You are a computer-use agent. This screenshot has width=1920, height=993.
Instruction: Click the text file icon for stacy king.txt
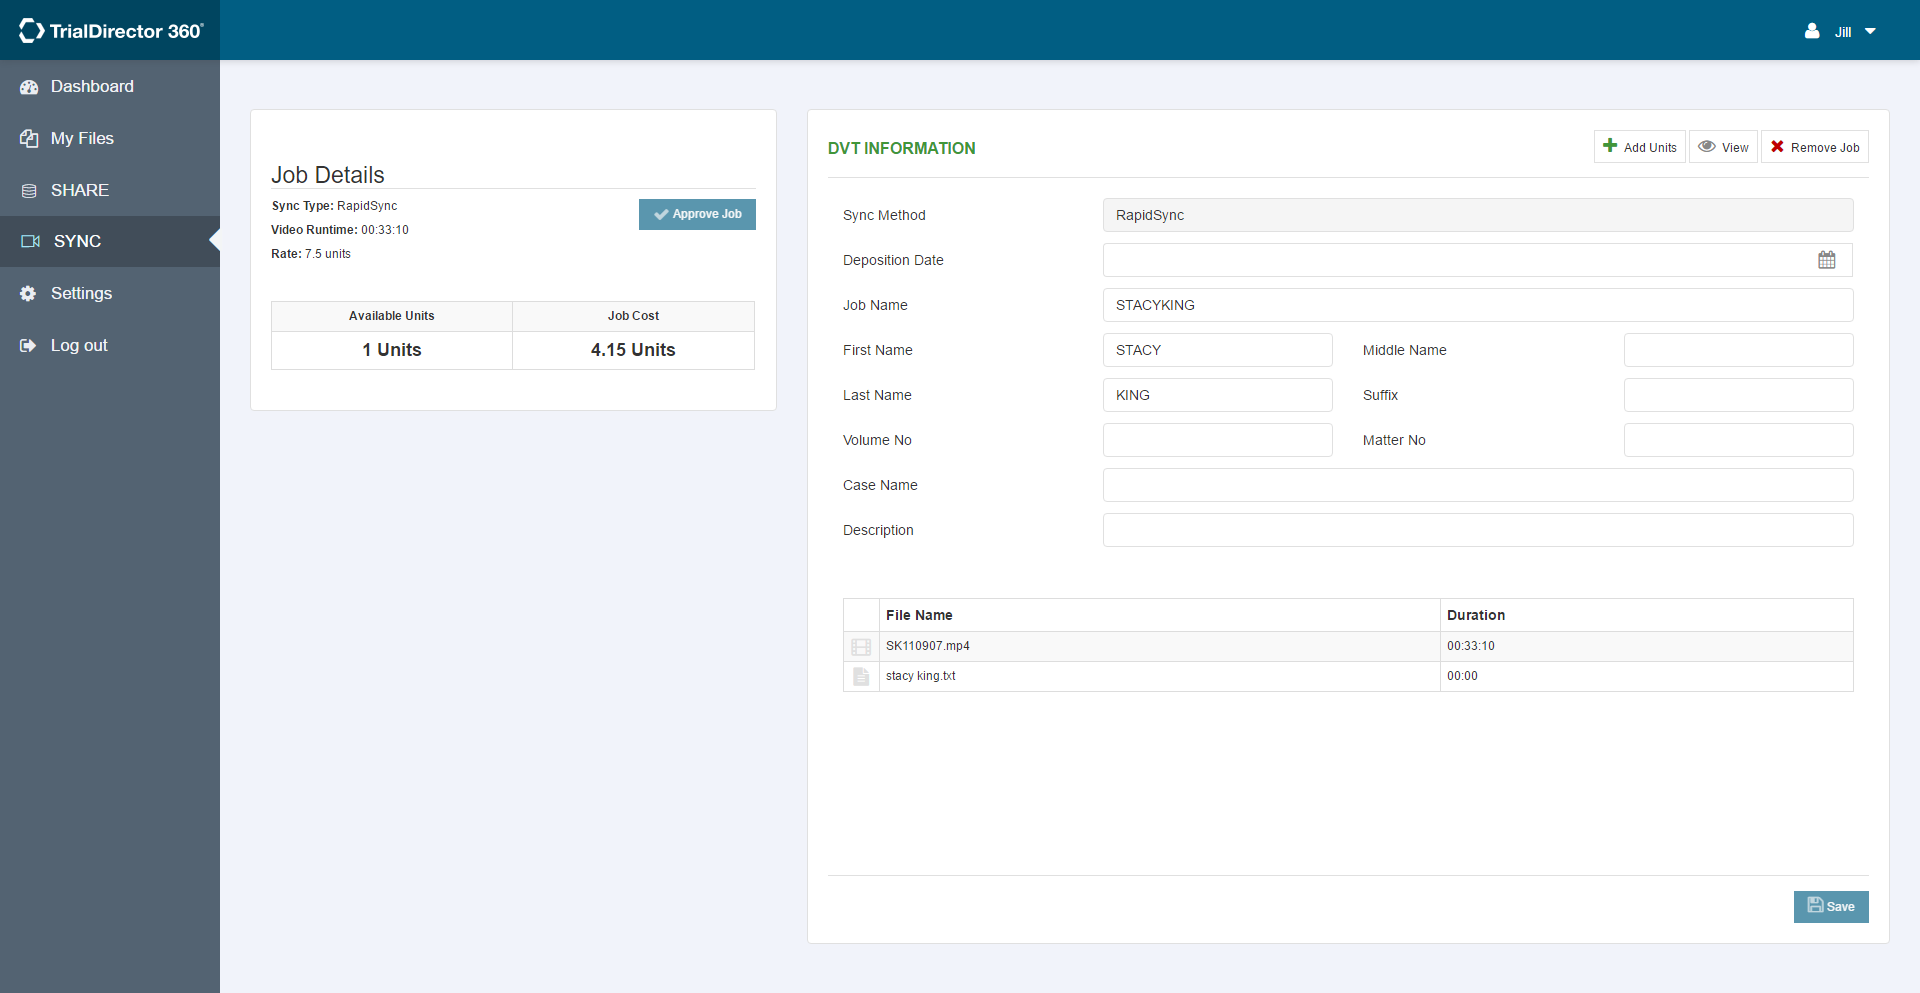pyautogui.click(x=861, y=677)
